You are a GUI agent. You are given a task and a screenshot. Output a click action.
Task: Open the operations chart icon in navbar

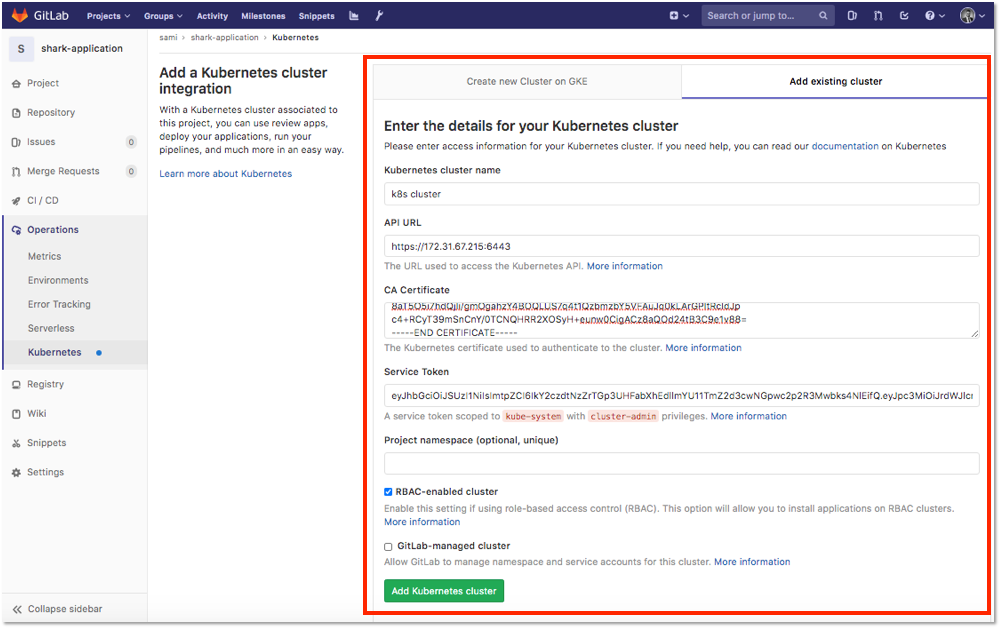[354, 16]
